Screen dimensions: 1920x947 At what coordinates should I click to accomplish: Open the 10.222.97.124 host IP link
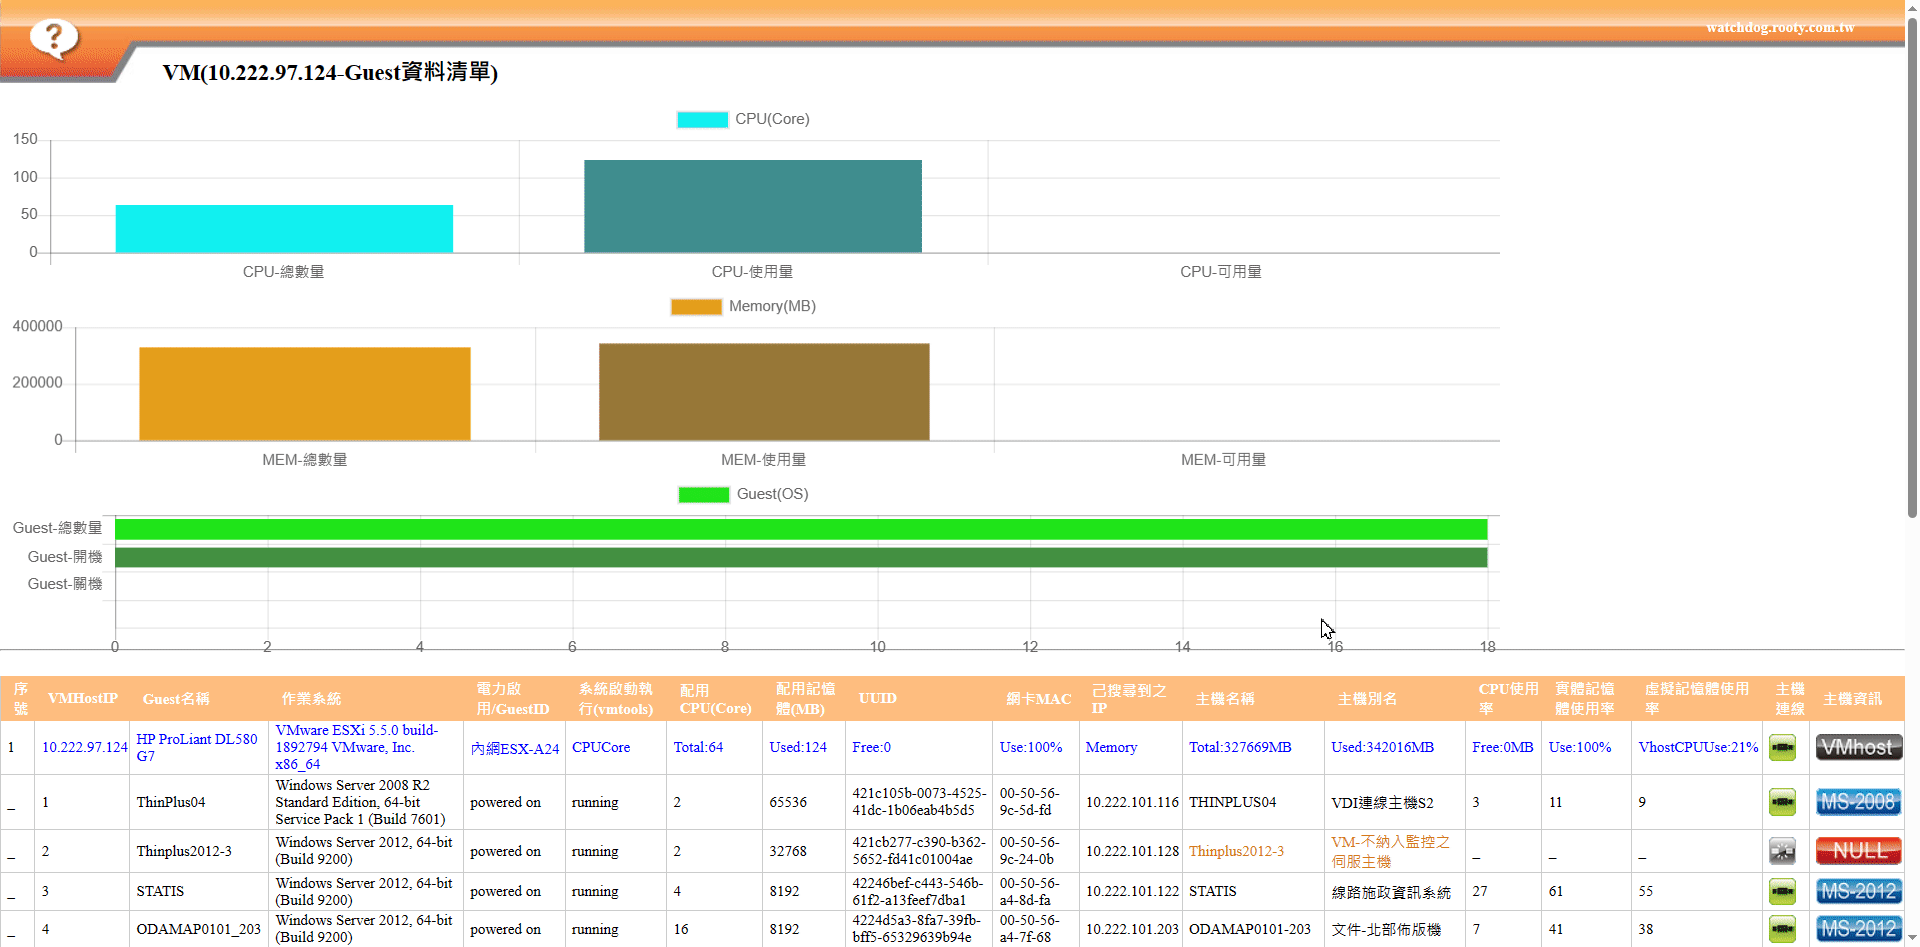pyautogui.click(x=85, y=748)
